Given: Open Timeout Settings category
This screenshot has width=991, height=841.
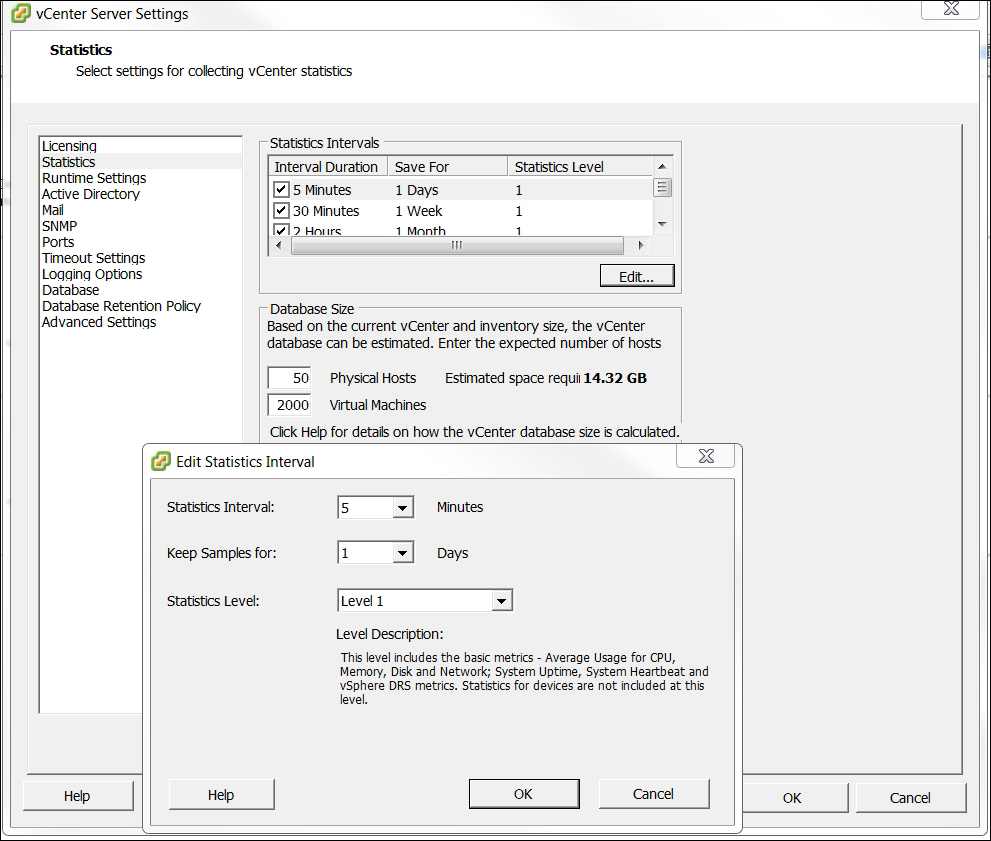Looking at the screenshot, I should [x=94, y=258].
